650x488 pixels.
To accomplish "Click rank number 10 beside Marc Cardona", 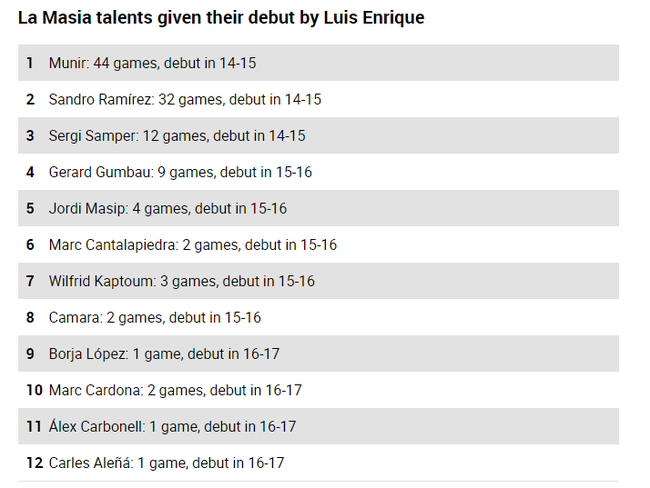I will coord(34,390).
